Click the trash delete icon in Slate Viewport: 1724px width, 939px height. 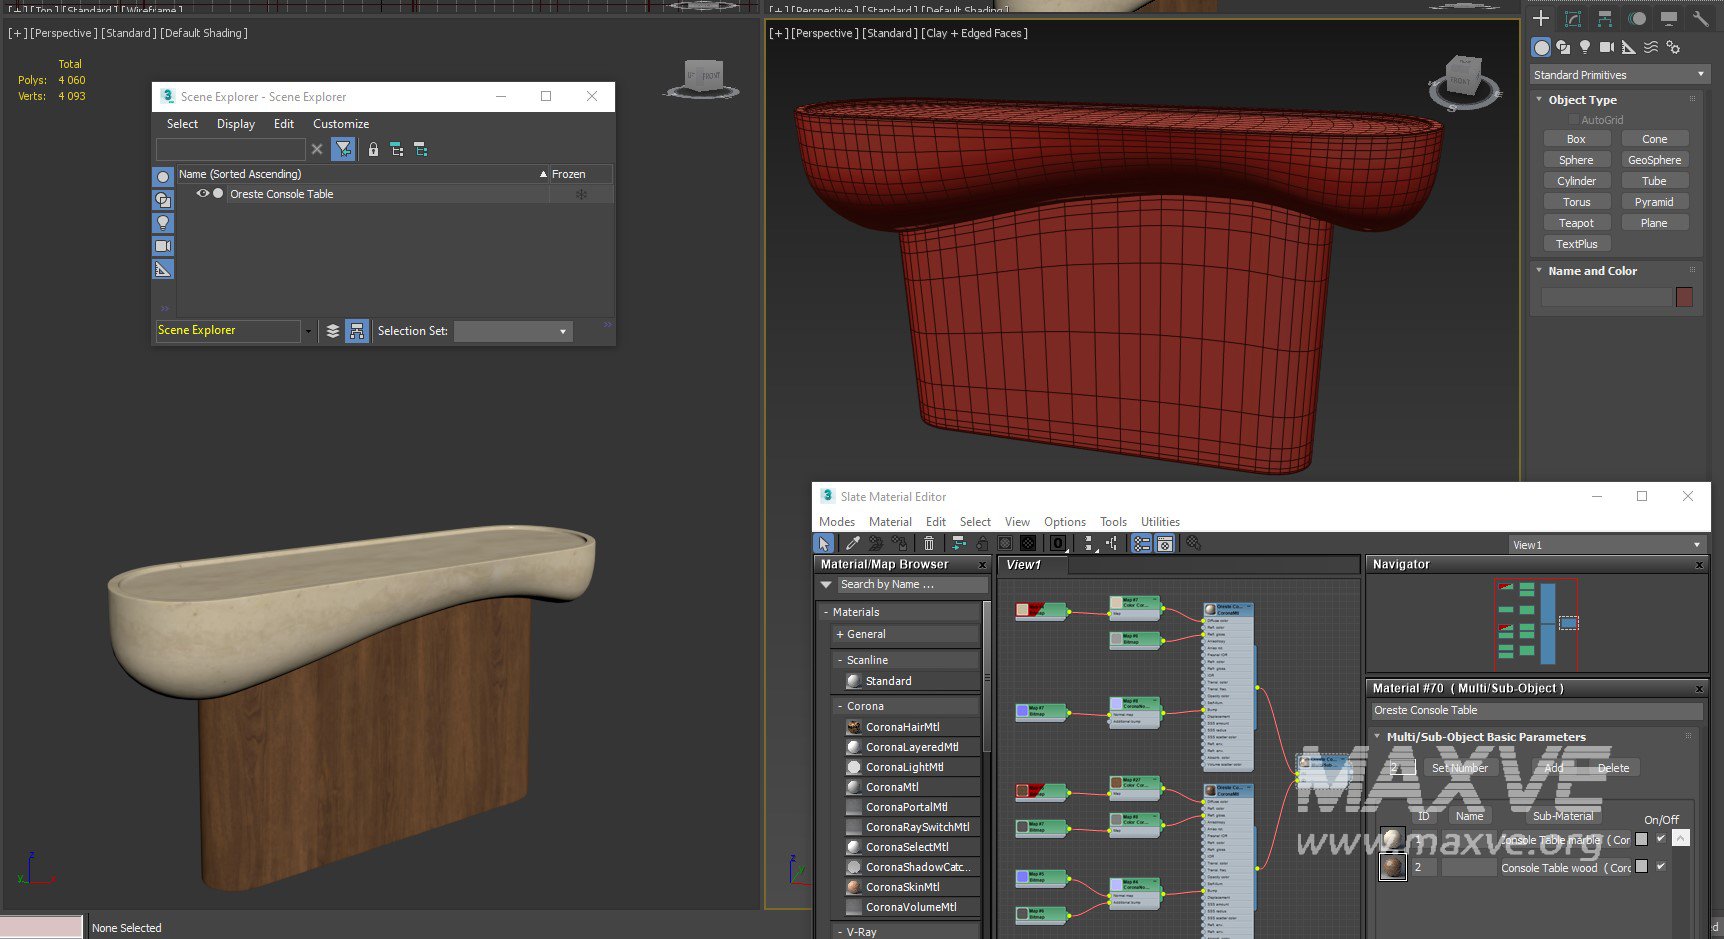click(x=929, y=543)
